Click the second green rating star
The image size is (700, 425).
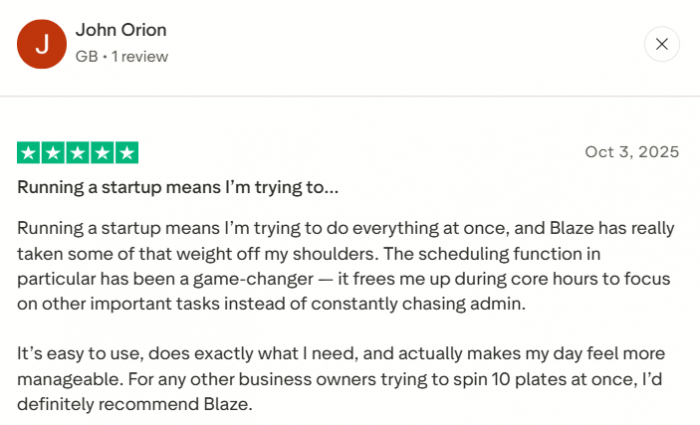[x=53, y=153]
